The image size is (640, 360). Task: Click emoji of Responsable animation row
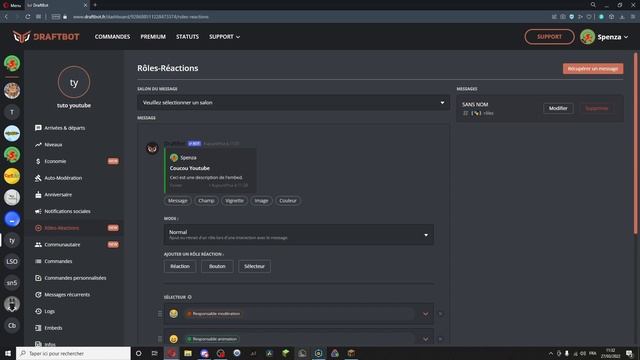[x=173, y=339]
